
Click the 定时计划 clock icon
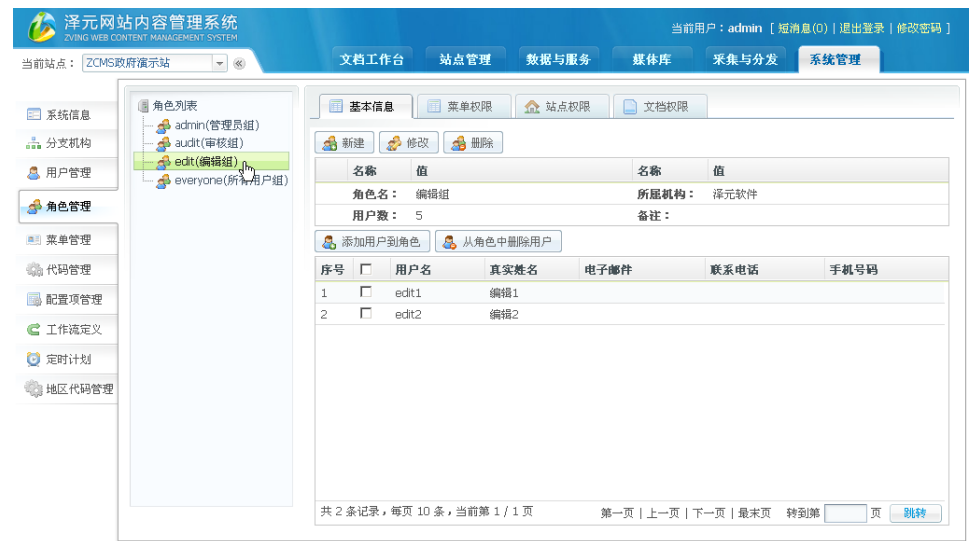click(33, 359)
